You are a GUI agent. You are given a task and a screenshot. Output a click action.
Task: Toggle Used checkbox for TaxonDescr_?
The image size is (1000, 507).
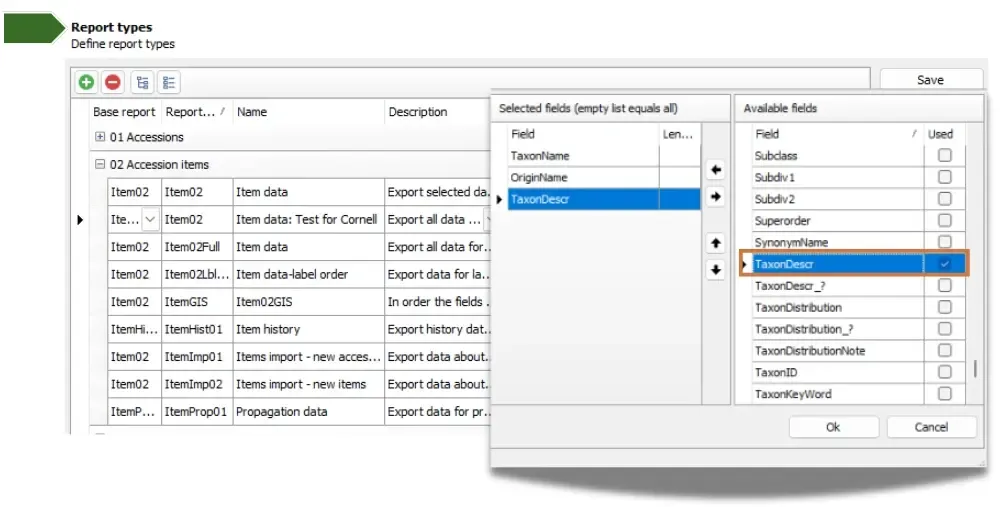(945, 285)
